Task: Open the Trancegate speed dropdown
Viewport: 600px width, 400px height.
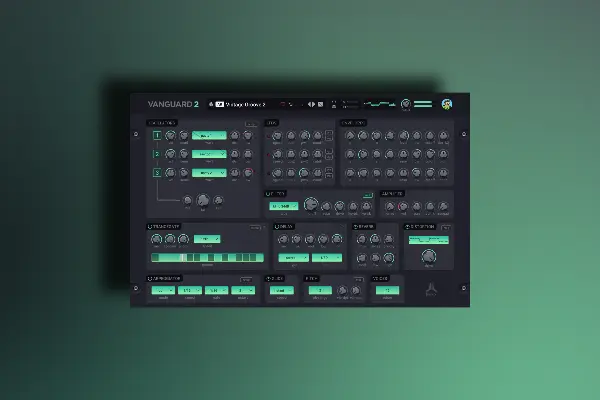Action: [x=207, y=239]
